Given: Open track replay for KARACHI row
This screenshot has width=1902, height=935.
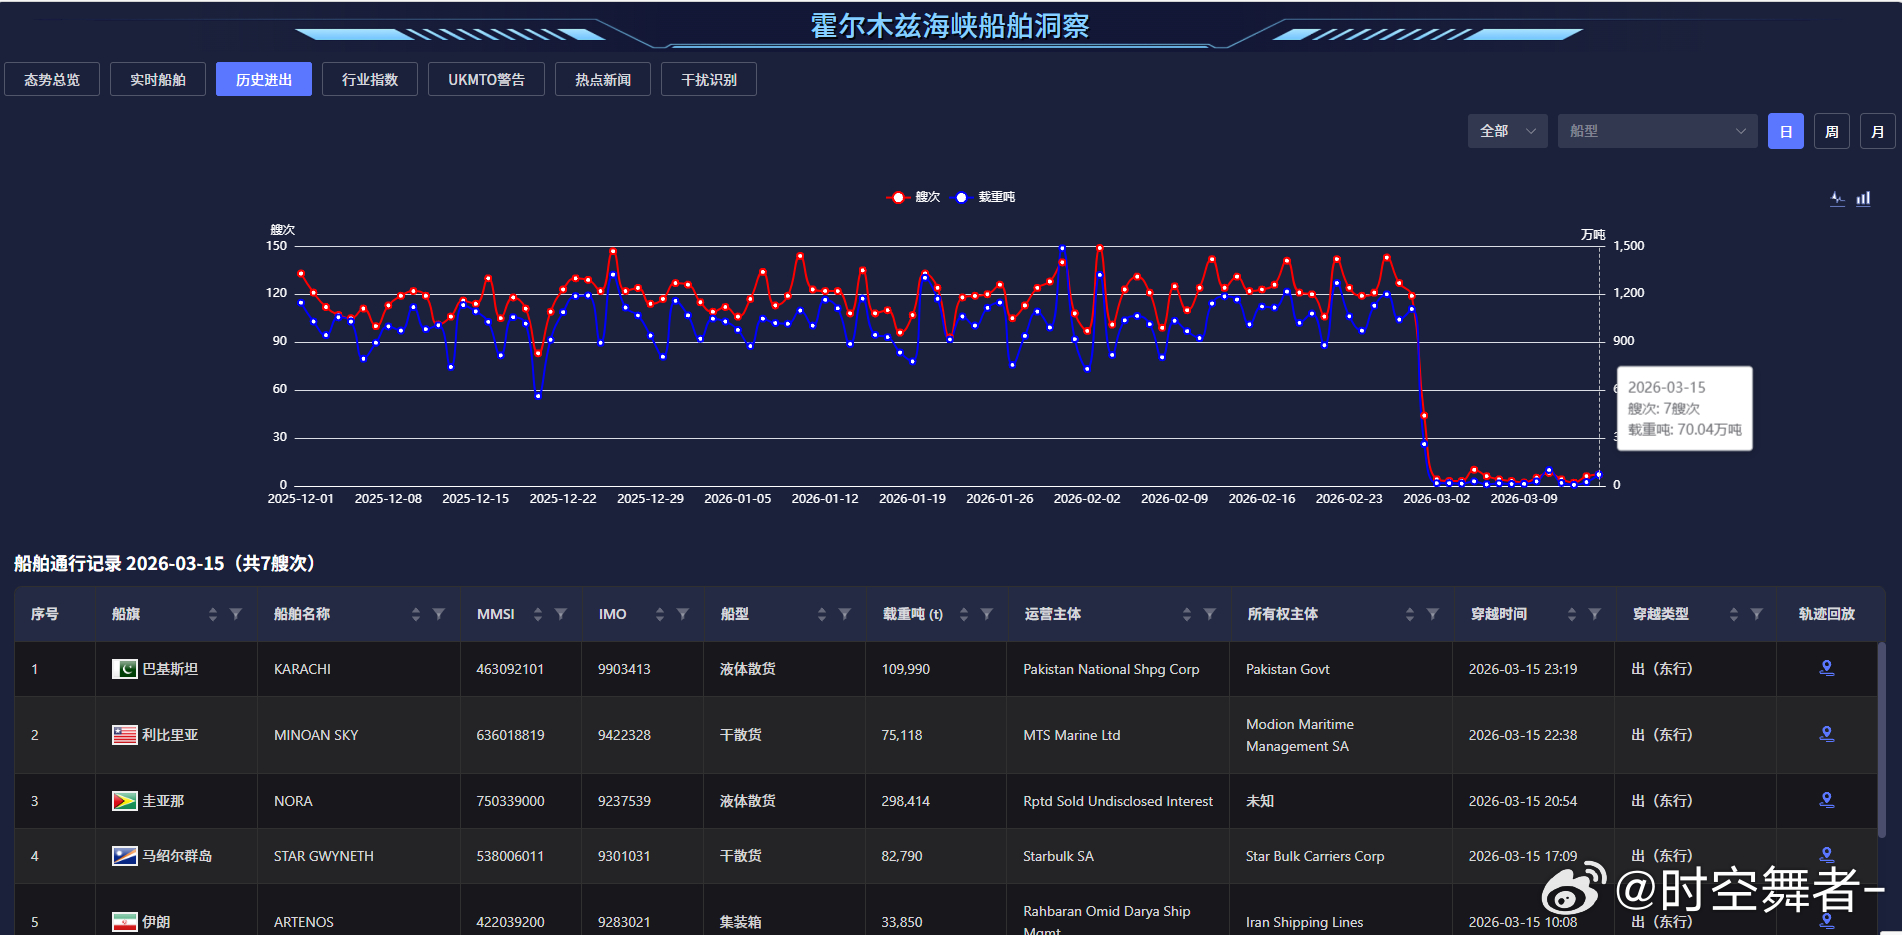Looking at the screenshot, I should (x=1826, y=668).
